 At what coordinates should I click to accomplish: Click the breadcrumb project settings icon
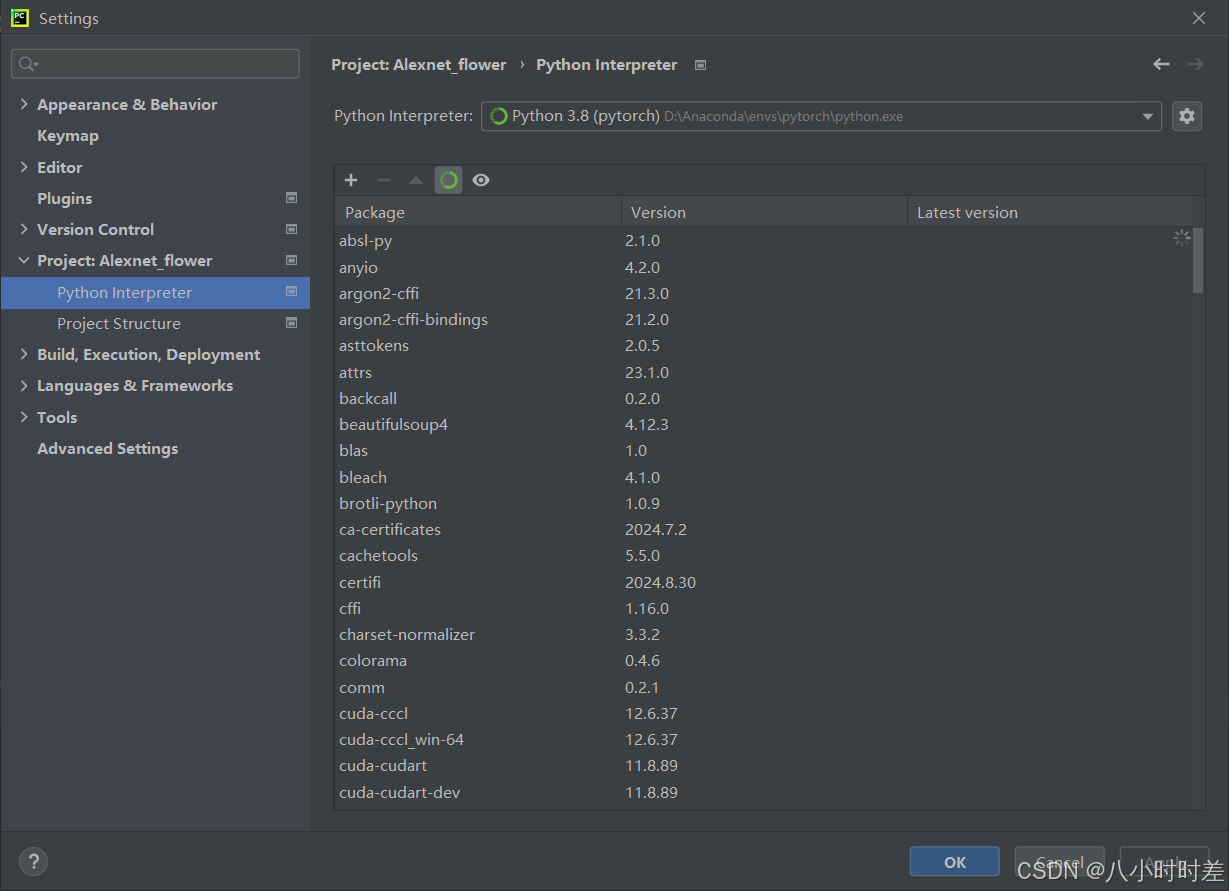(x=701, y=65)
